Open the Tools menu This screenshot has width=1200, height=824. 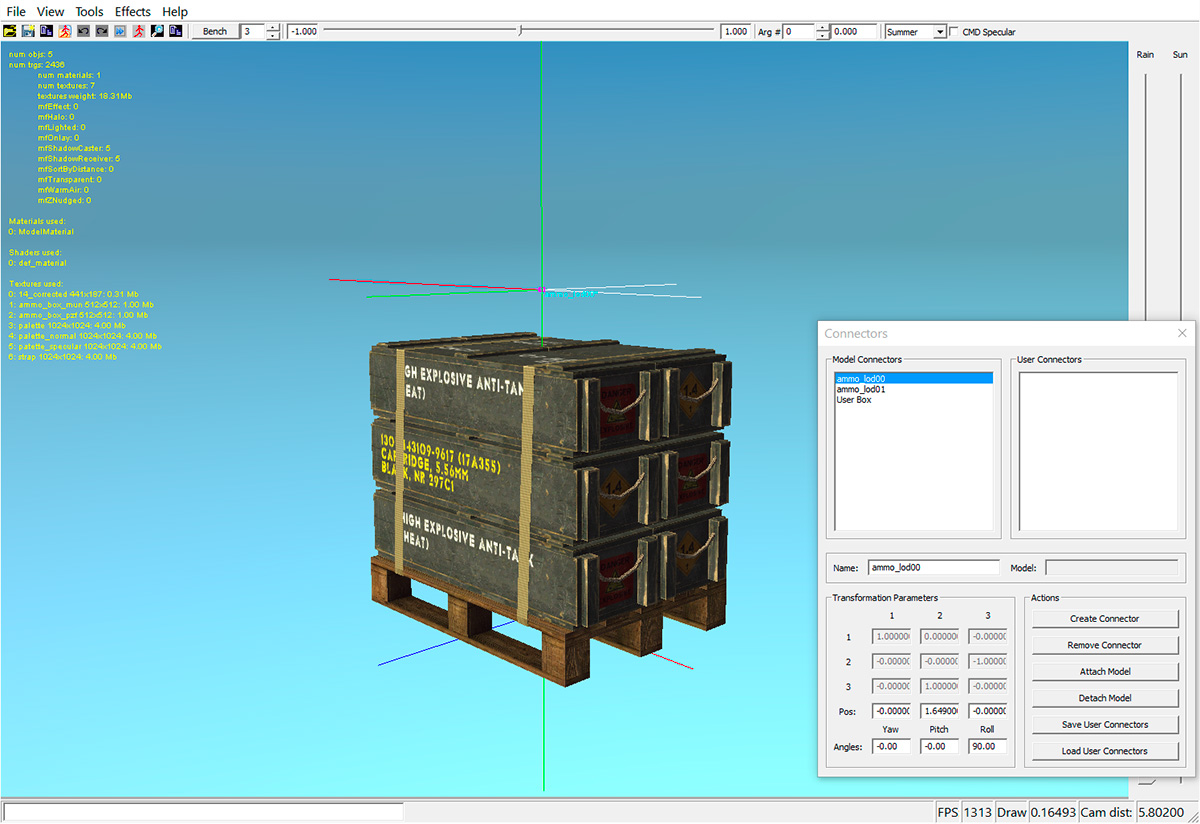tap(89, 12)
